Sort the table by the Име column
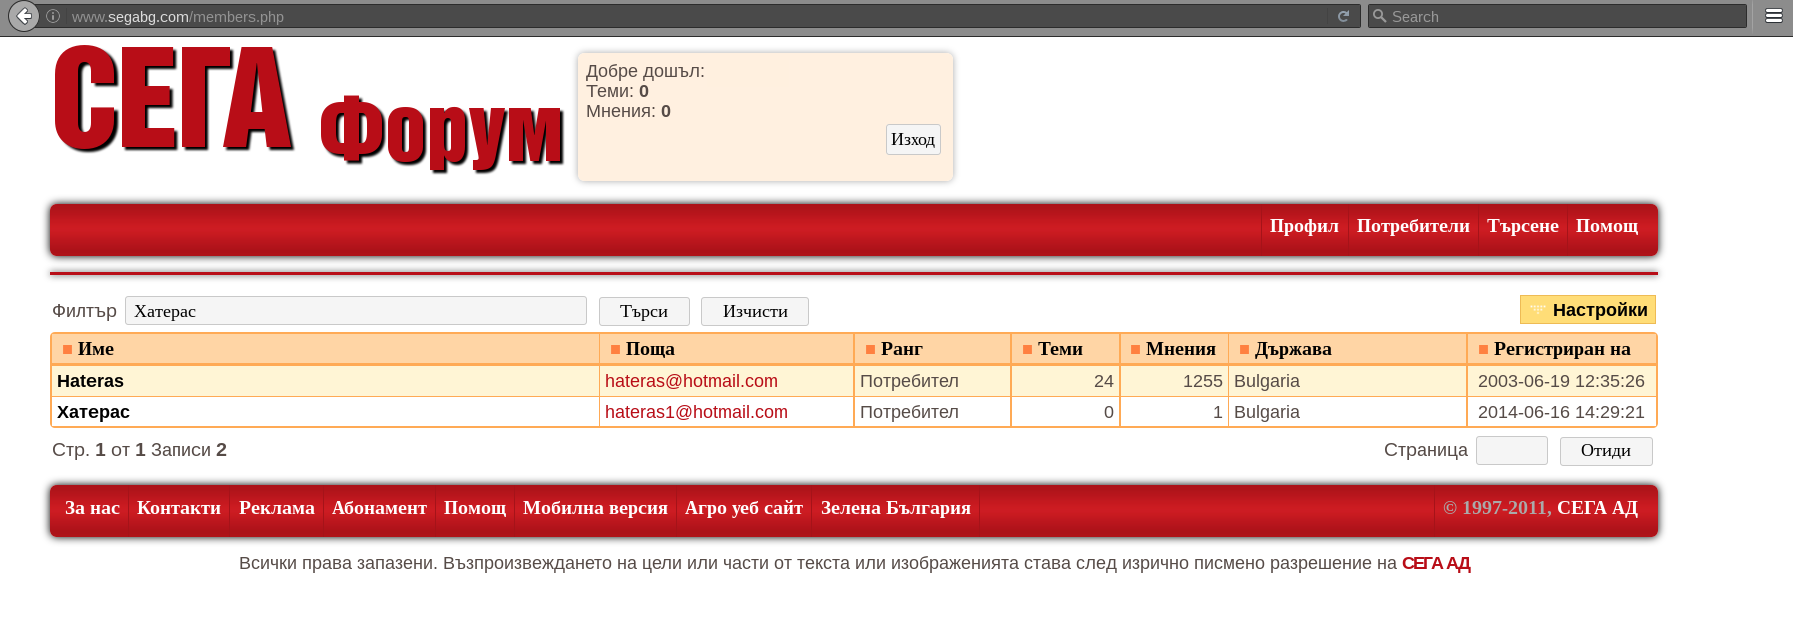The image size is (1793, 618). [96, 349]
